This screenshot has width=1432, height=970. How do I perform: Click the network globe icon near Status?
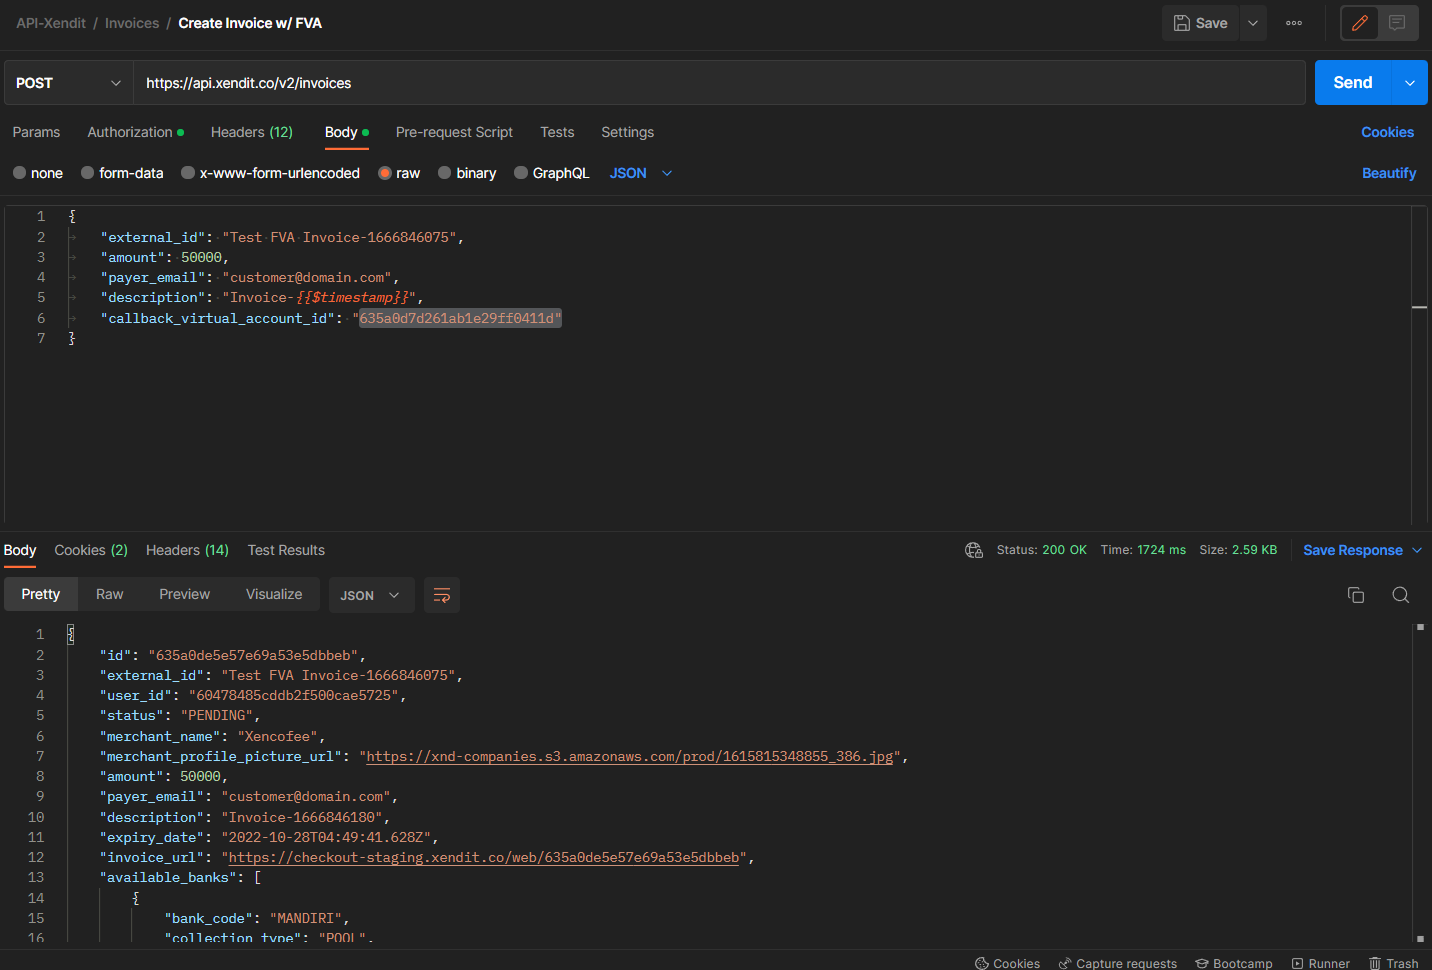coord(974,550)
